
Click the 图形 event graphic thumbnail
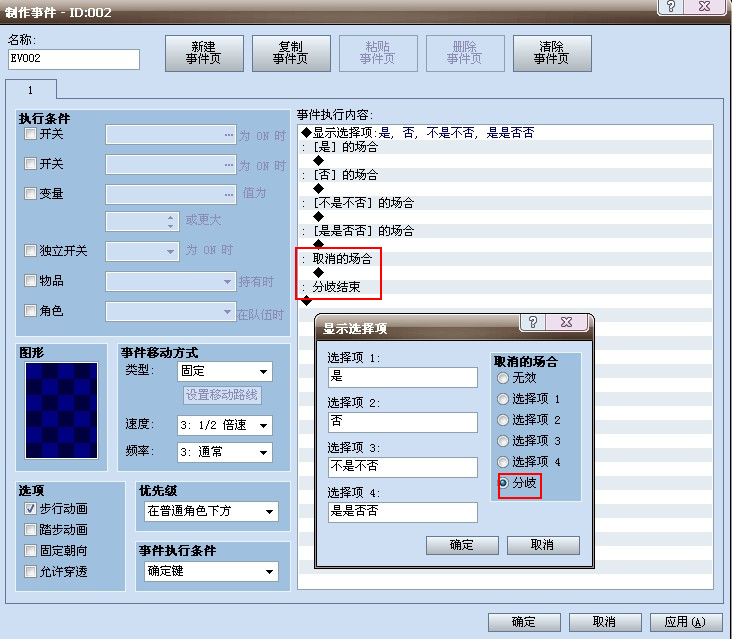[x=61, y=410]
